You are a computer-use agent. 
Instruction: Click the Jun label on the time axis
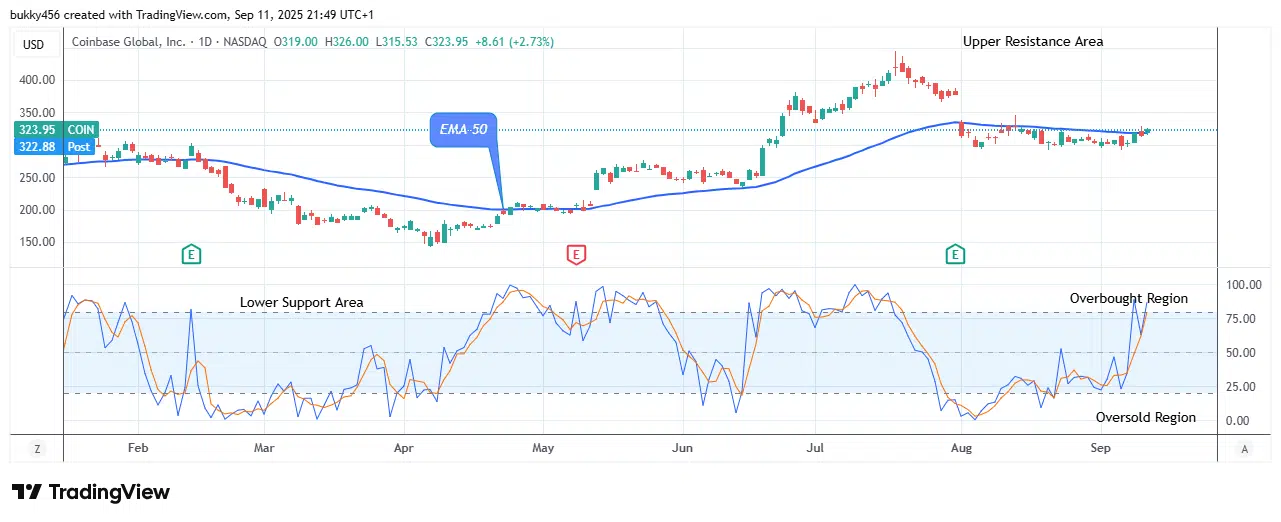point(682,449)
